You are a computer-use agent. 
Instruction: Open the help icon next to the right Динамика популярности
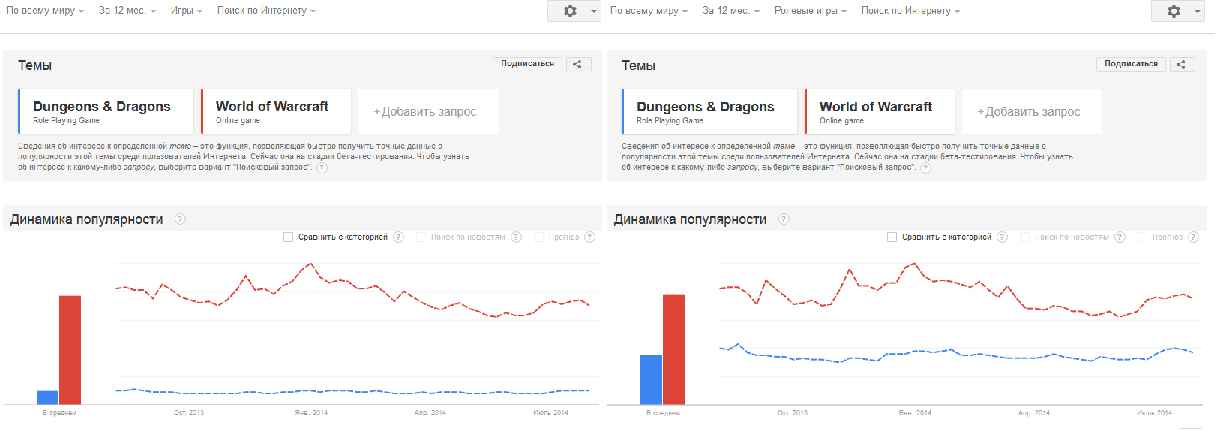(x=784, y=219)
